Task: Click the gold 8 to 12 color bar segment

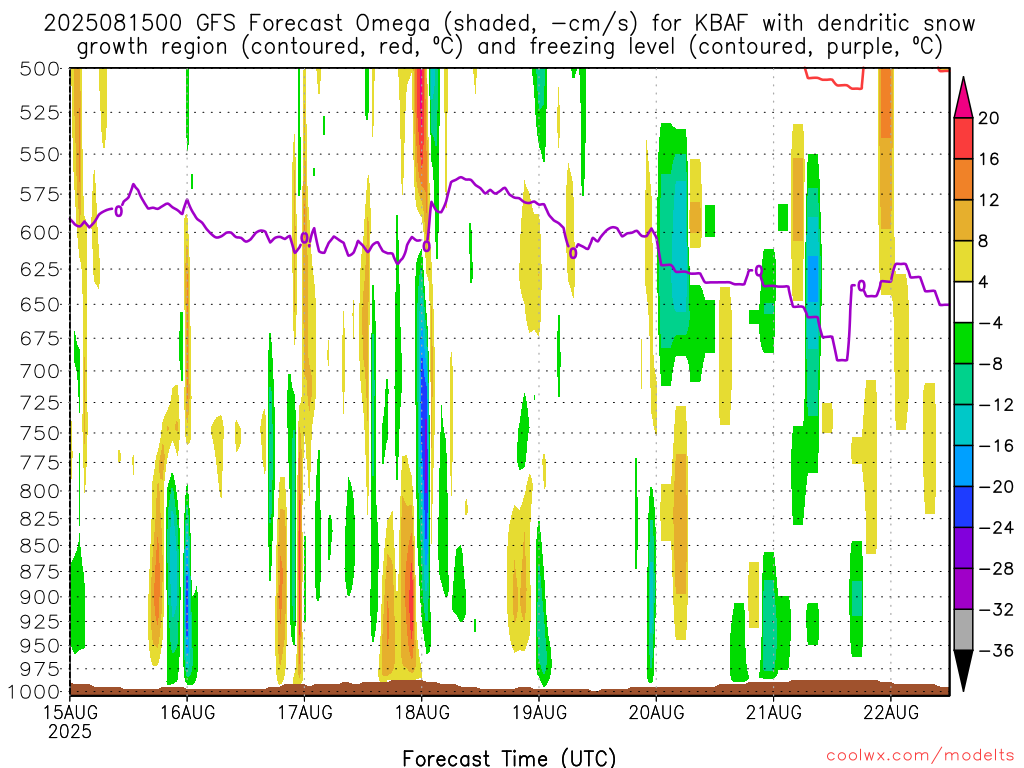Action: (x=963, y=220)
